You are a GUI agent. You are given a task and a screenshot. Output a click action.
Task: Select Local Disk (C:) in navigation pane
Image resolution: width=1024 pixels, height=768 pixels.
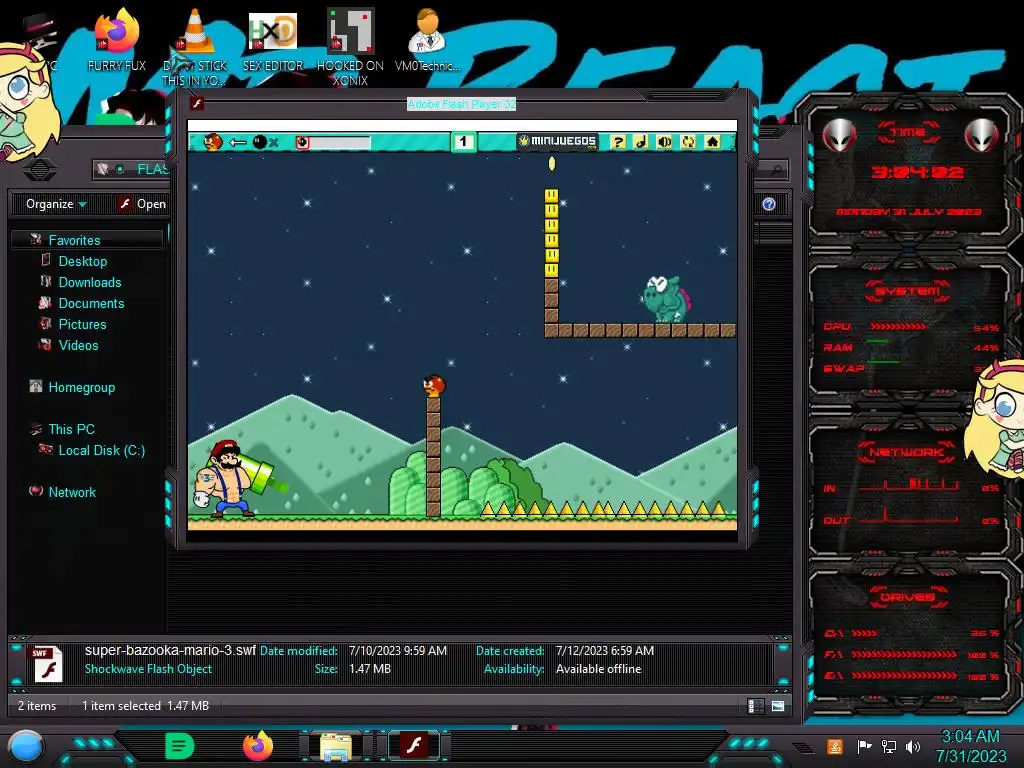(101, 450)
